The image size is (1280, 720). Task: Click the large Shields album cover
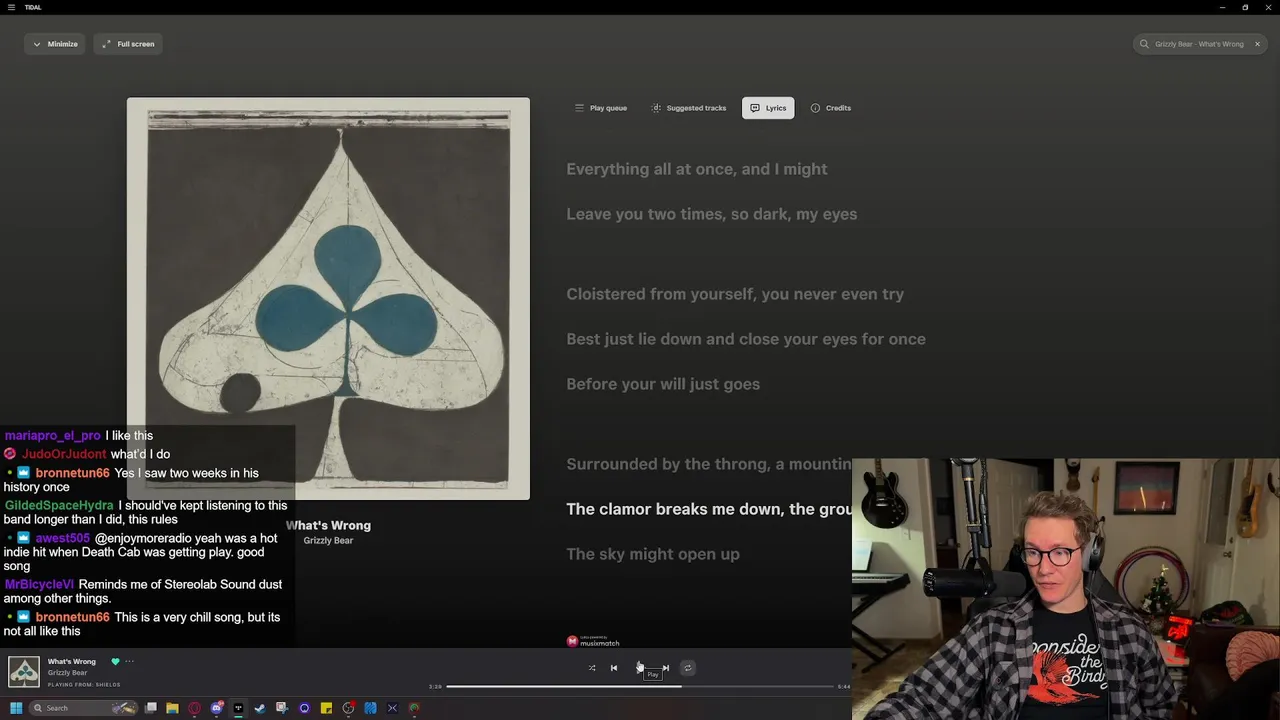point(328,298)
